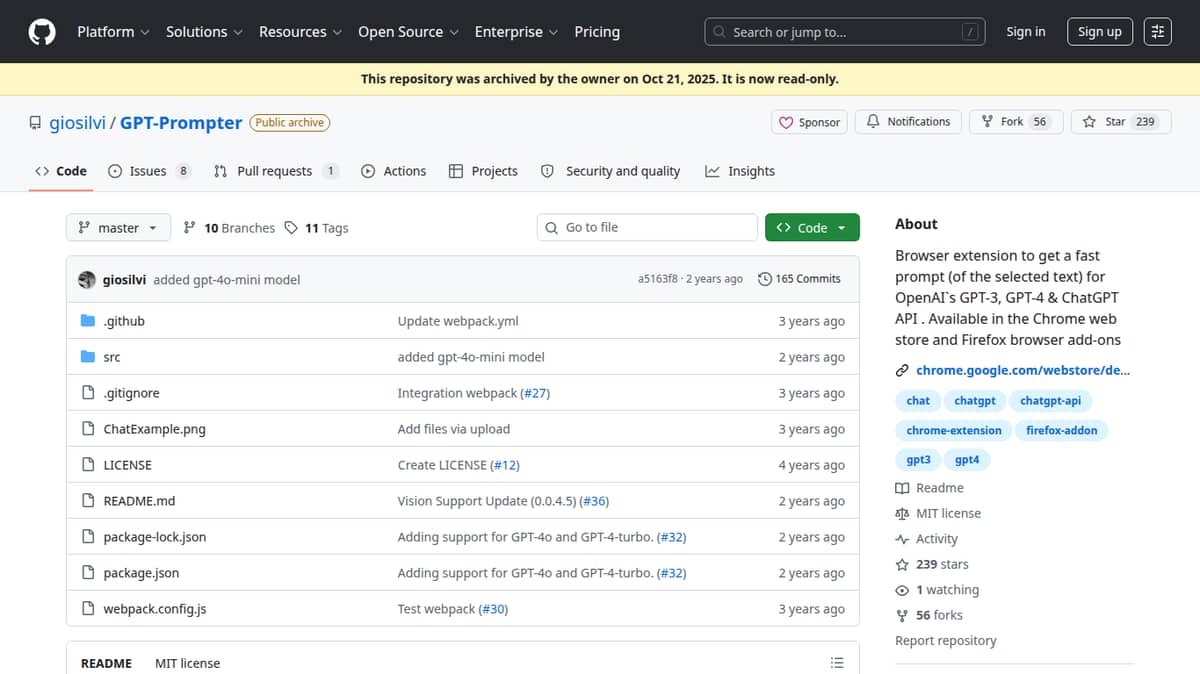The height and width of the screenshot is (674, 1200).
Task: Open the Pricing link
Action: coord(597,32)
